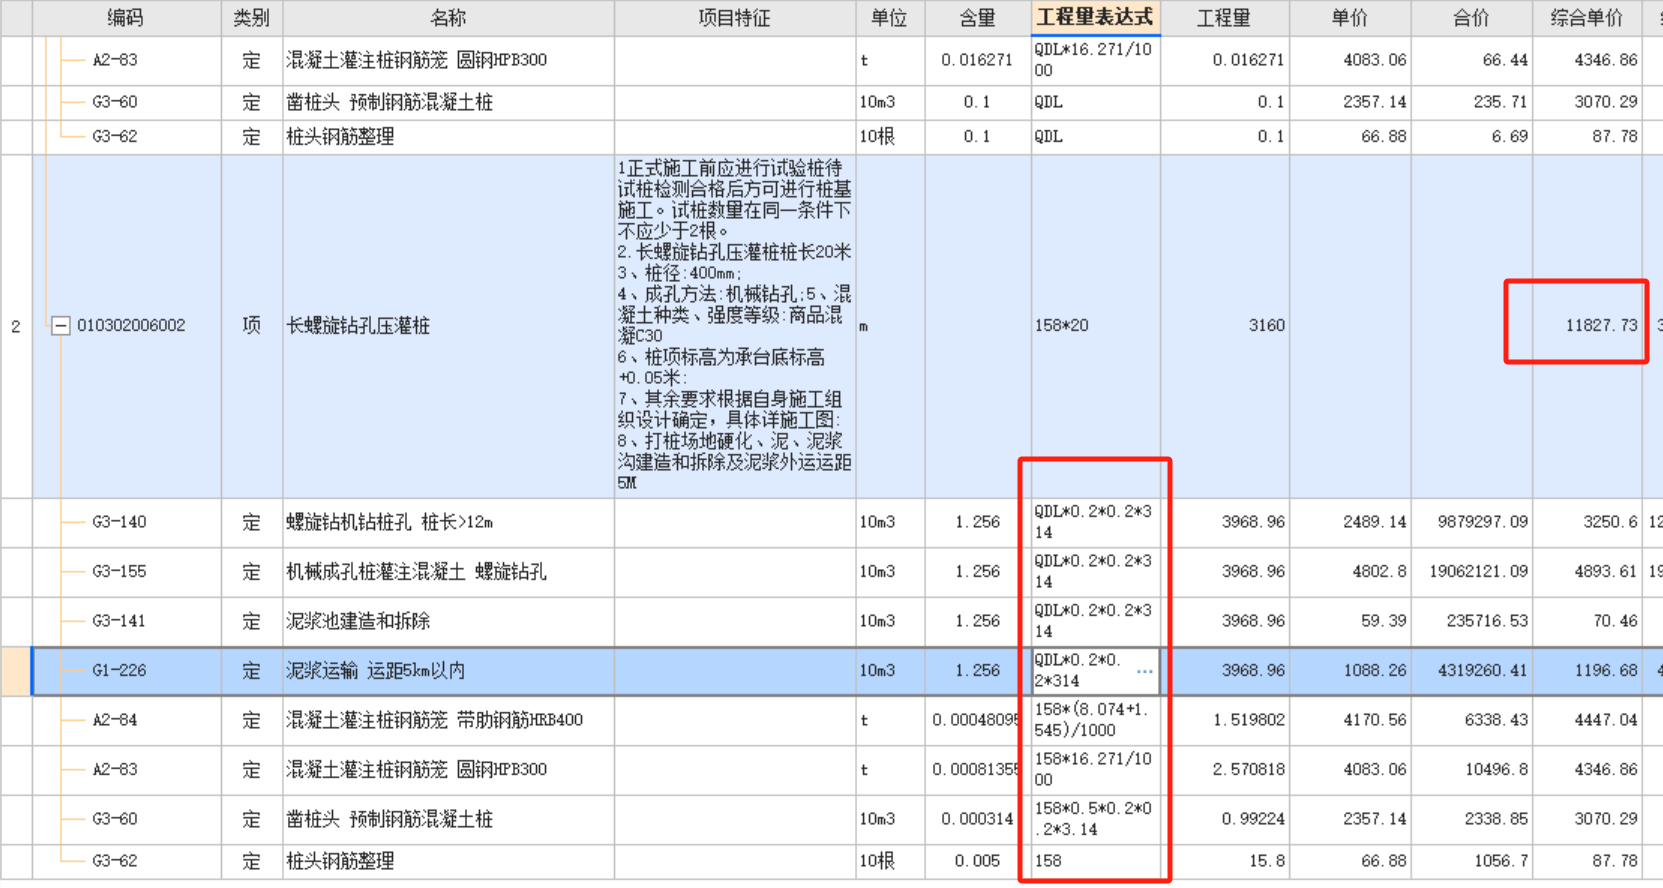Viewport: 1663px width, 888px height.
Task: Collapse item 010302006002 with the minus box
Action: click(x=61, y=326)
